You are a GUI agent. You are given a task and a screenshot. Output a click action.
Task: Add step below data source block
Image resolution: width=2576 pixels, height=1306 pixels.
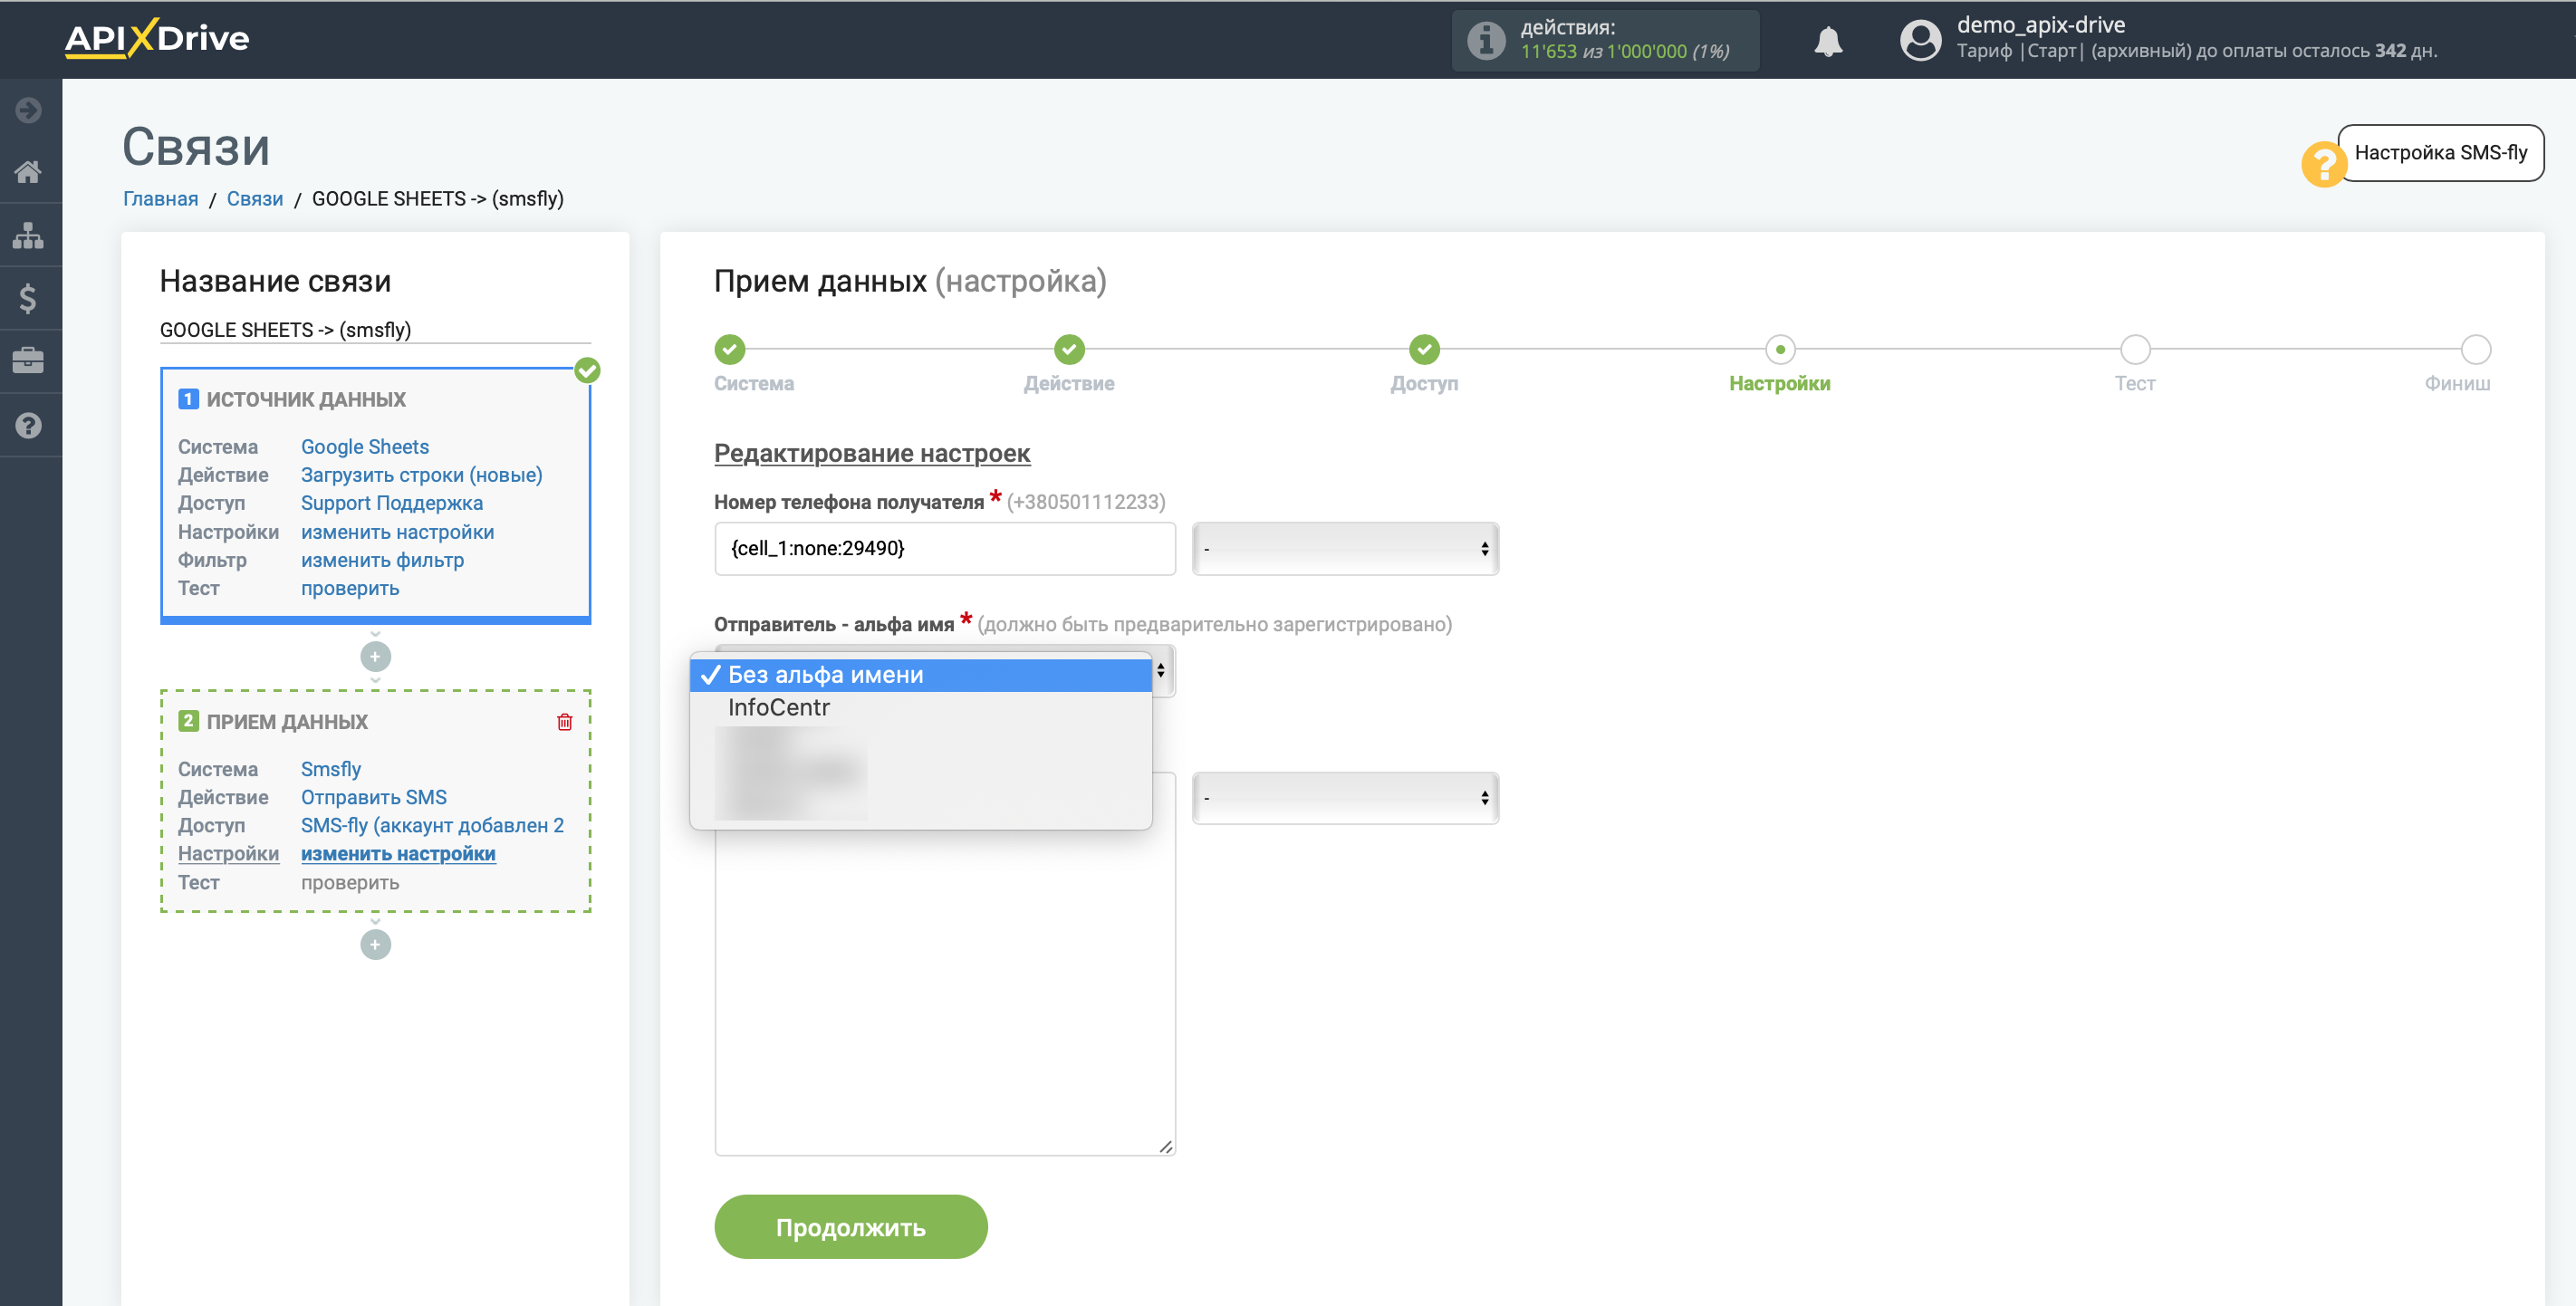tap(375, 657)
